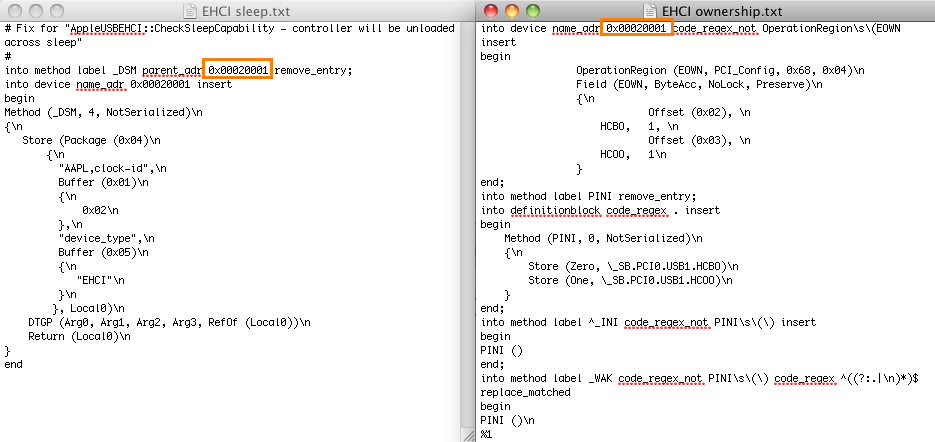
Task: Click 'remove_entry;' on the _DSM parent_adr line
Action: coord(314,70)
